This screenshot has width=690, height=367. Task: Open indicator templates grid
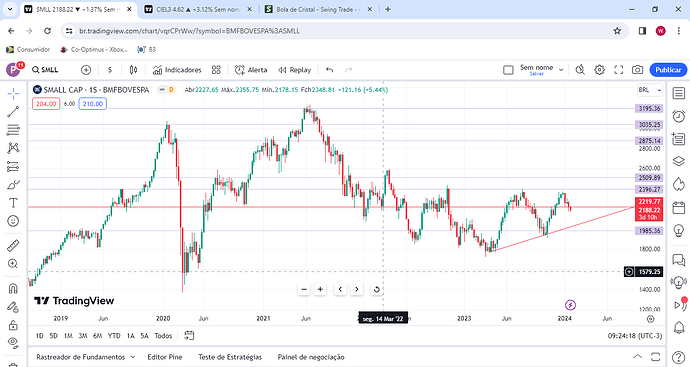click(216, 70)
